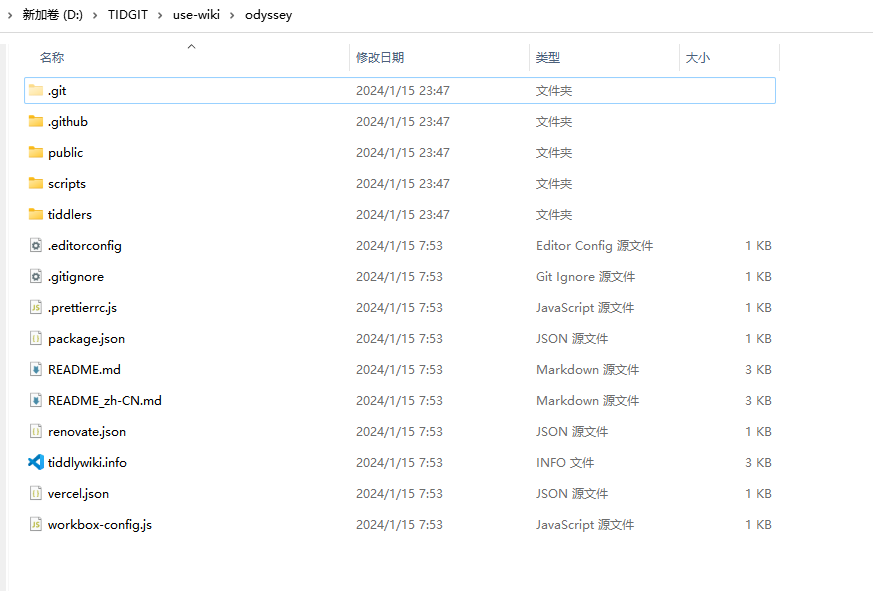
Task: Select the scripts folder name
Action: pos(67,183)
